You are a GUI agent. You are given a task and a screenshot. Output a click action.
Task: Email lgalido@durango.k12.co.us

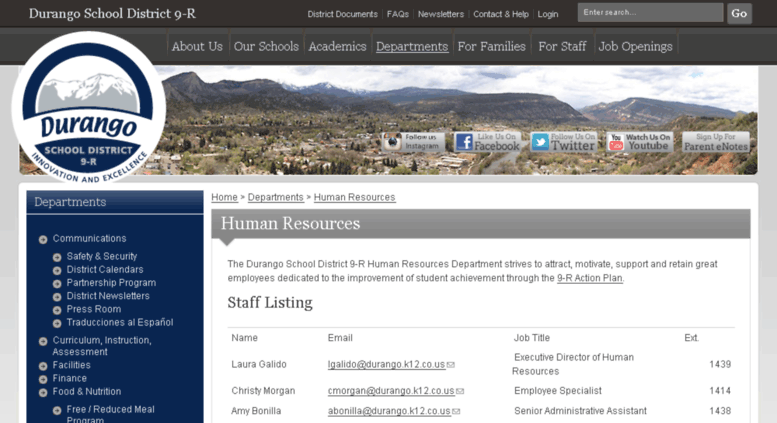pyautogui.click(x=386, y=365)
